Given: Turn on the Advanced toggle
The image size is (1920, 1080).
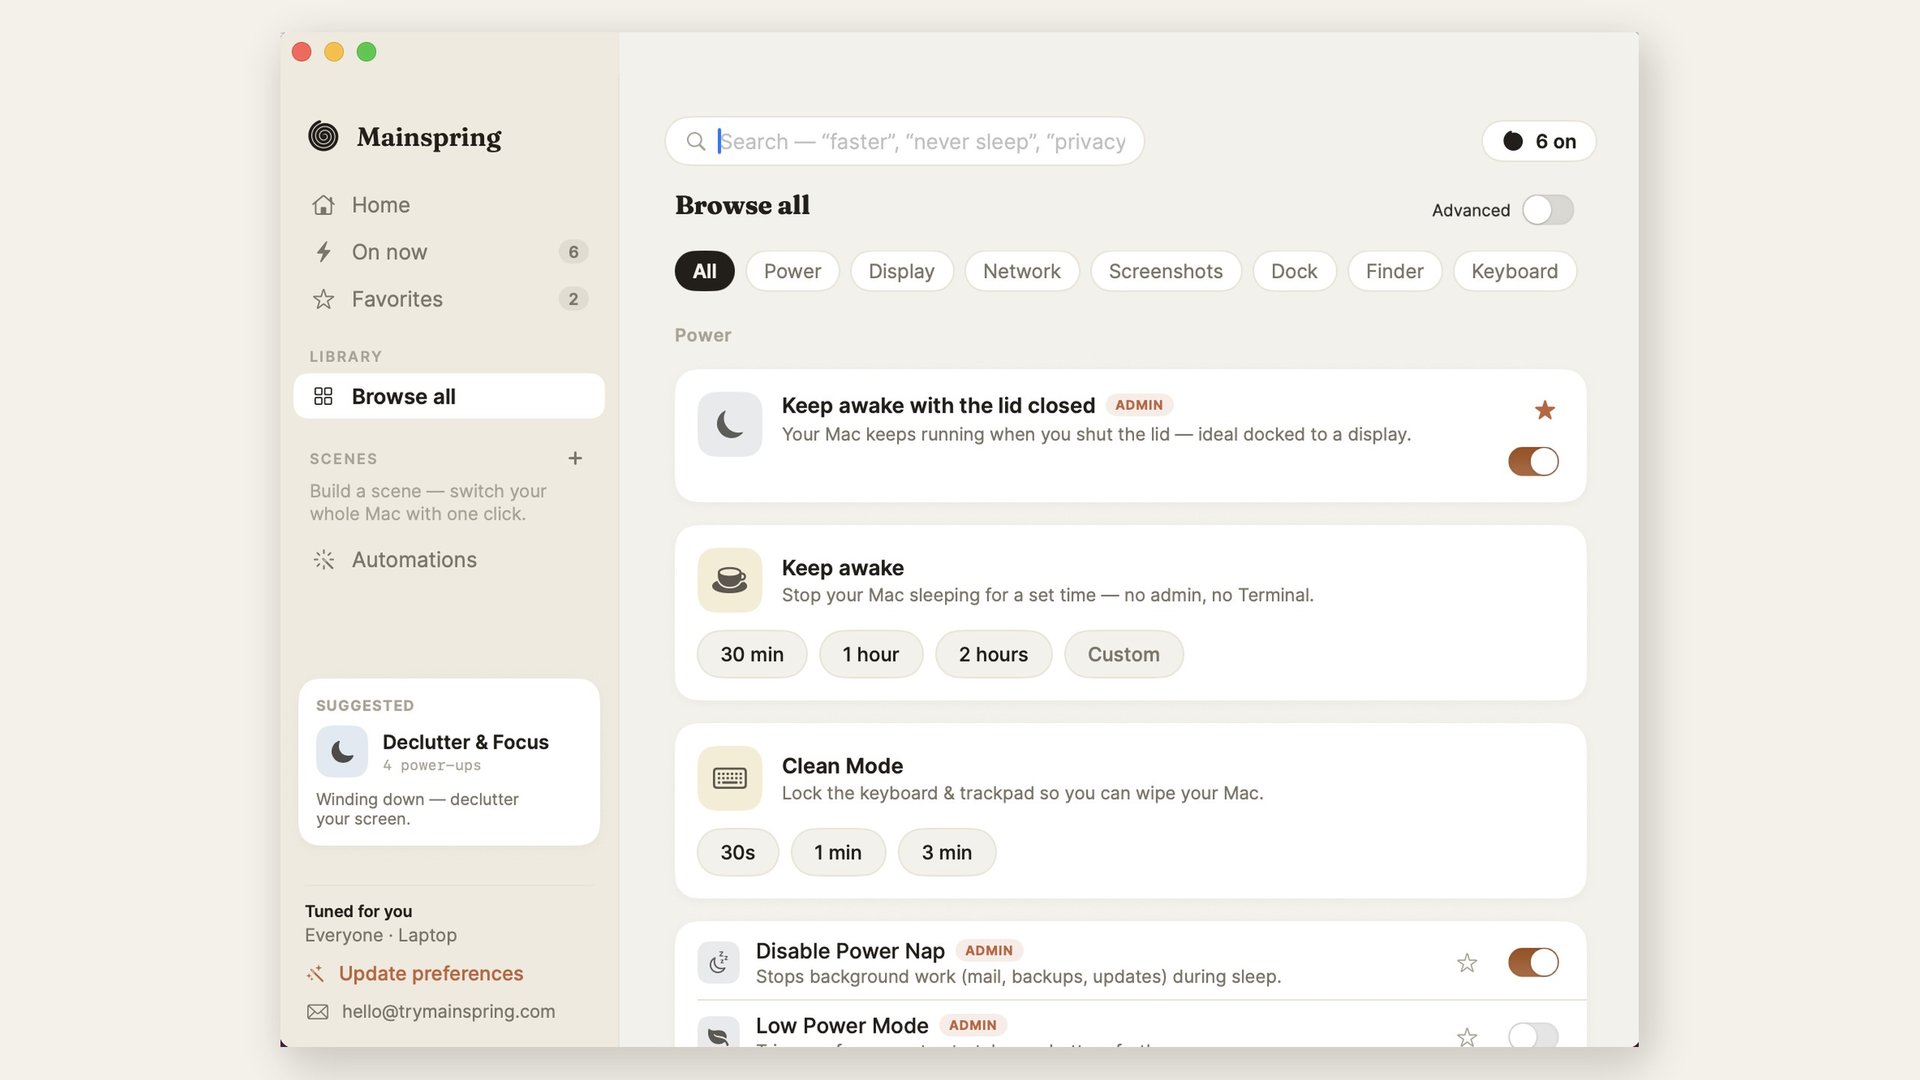Looking at the screenshot, I should point(1548,210).
